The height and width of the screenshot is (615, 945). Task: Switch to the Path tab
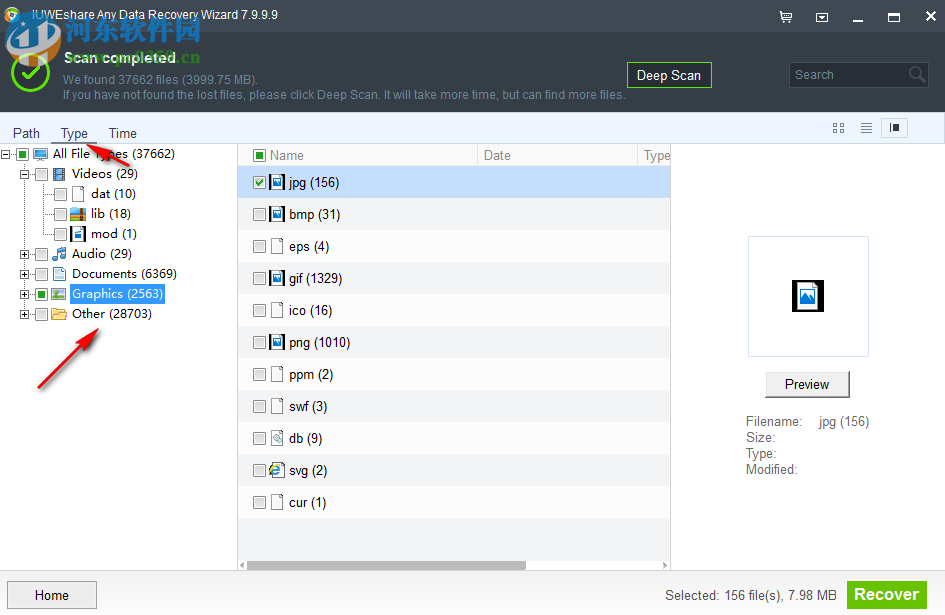pyautogui.click(x=26, y=133)
